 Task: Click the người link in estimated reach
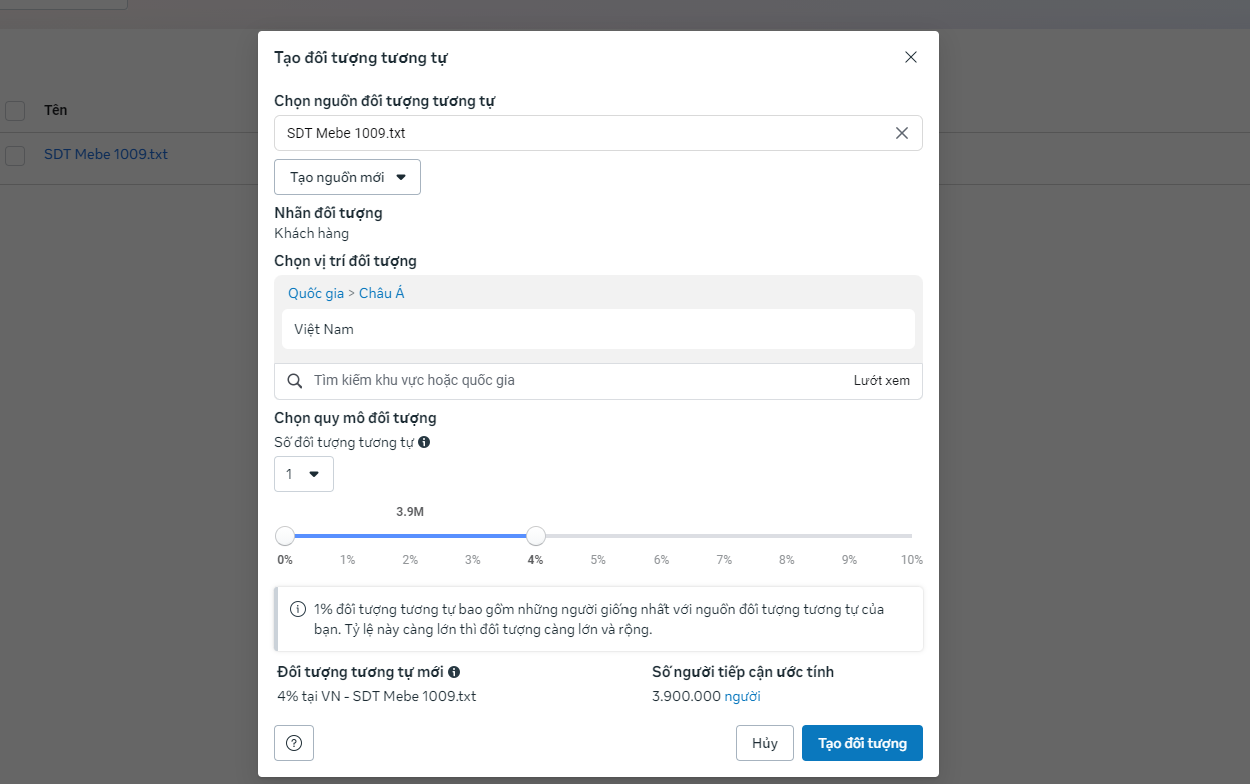coord(742,696)
